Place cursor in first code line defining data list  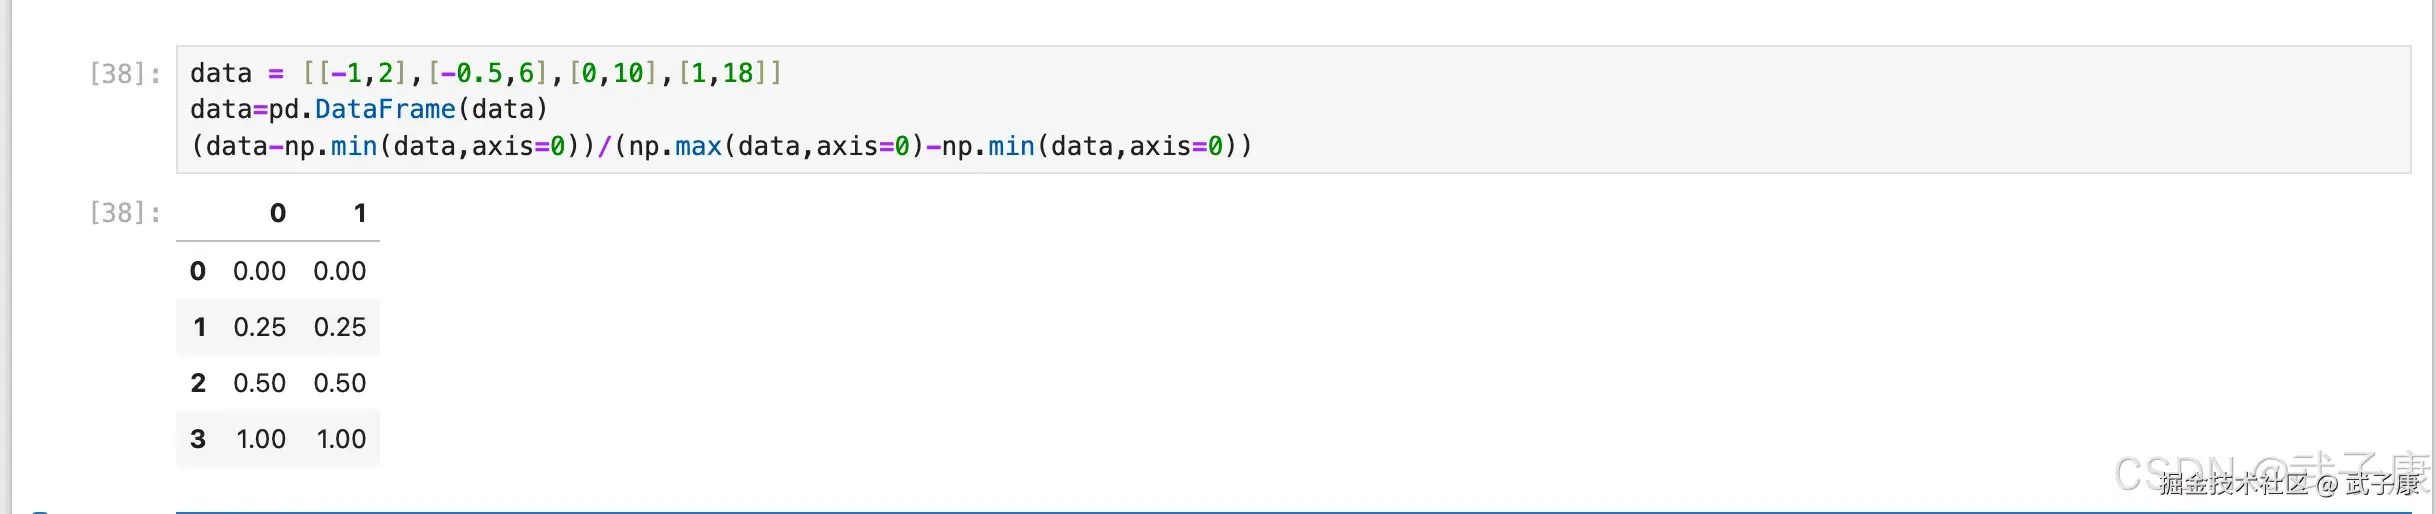[x=485, y=73]
